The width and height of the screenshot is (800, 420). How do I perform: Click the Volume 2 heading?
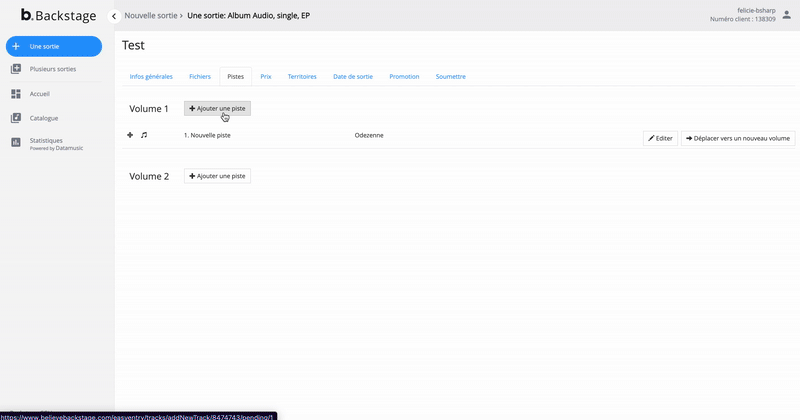click(149, 176)
